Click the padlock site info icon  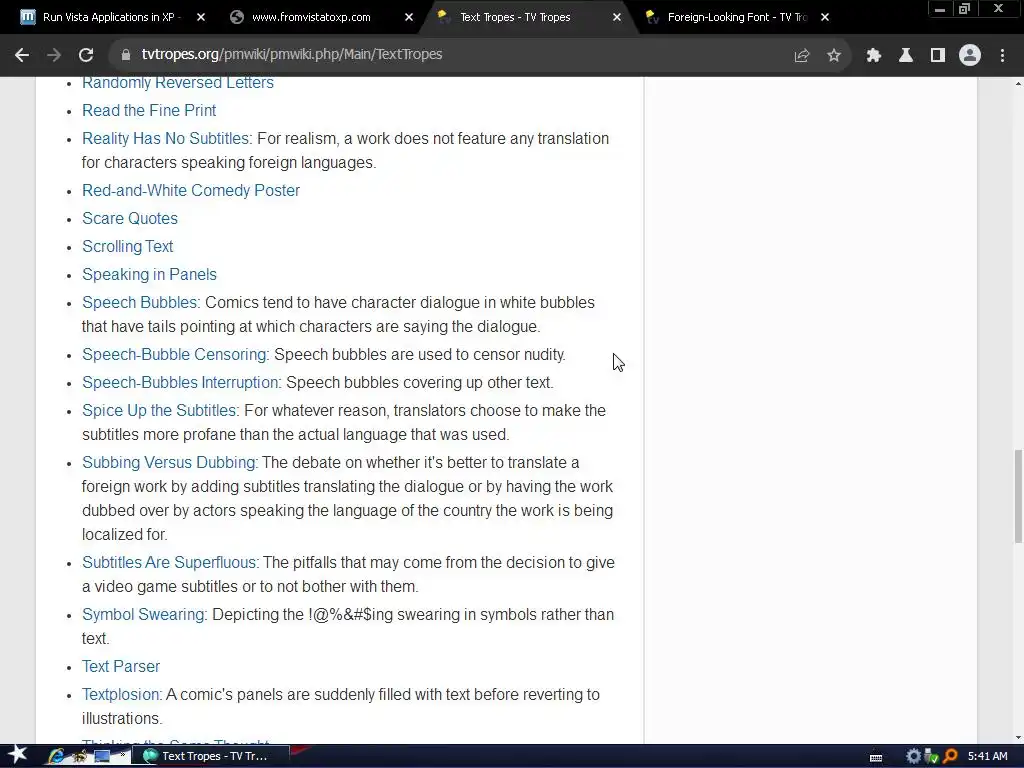pos(126,55)
